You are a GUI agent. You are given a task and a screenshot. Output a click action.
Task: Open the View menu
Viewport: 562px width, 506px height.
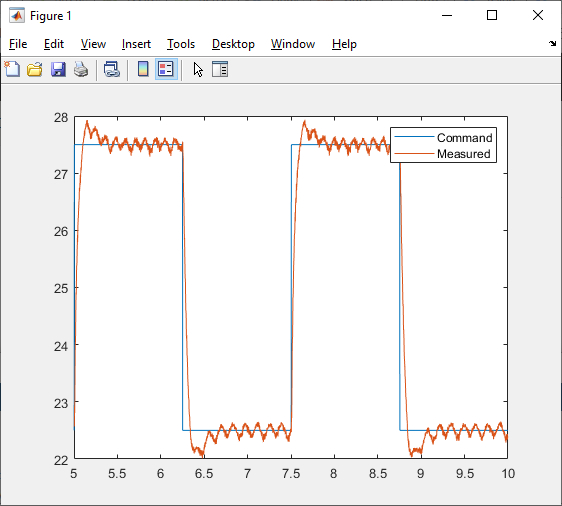click(93, 44)
